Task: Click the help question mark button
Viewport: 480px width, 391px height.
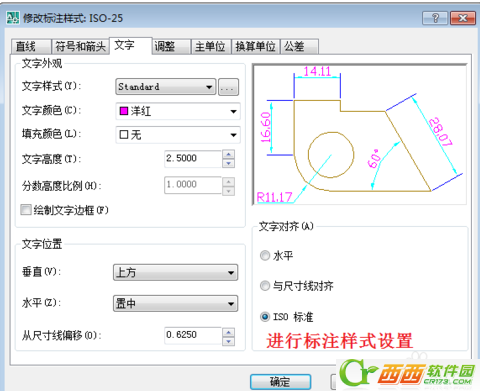Action: point(435,18)
